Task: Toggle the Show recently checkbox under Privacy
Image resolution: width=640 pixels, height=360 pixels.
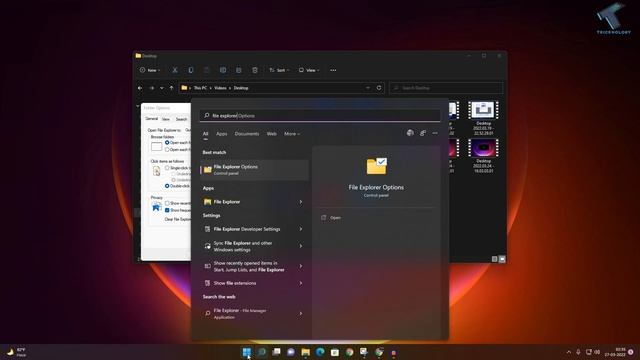Action: [x=167, y=203]
